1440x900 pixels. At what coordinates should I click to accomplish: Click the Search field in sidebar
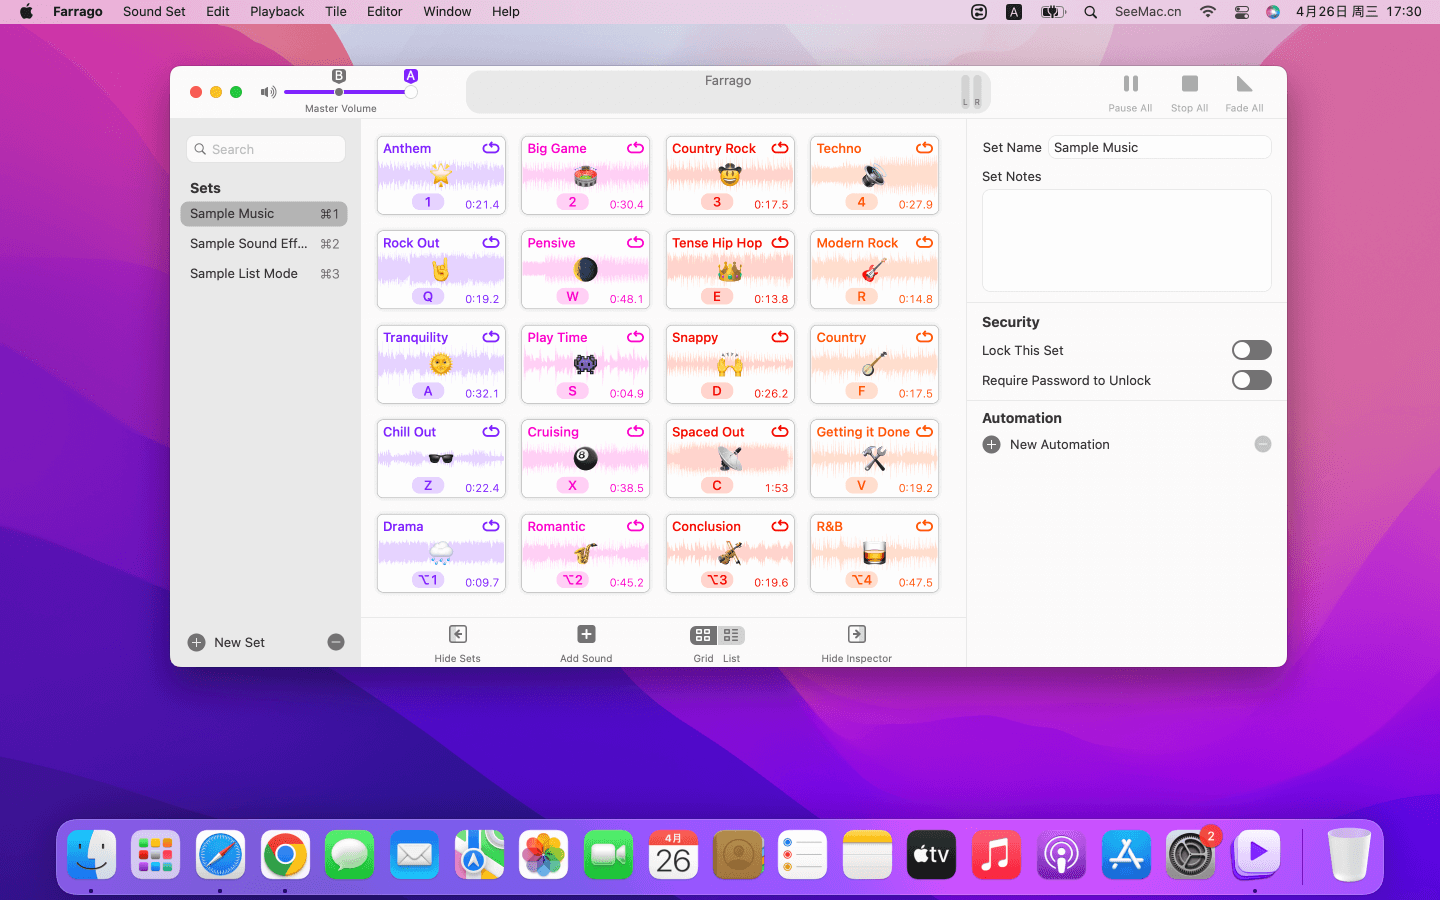pyautogui.click(x=266, y=149)
